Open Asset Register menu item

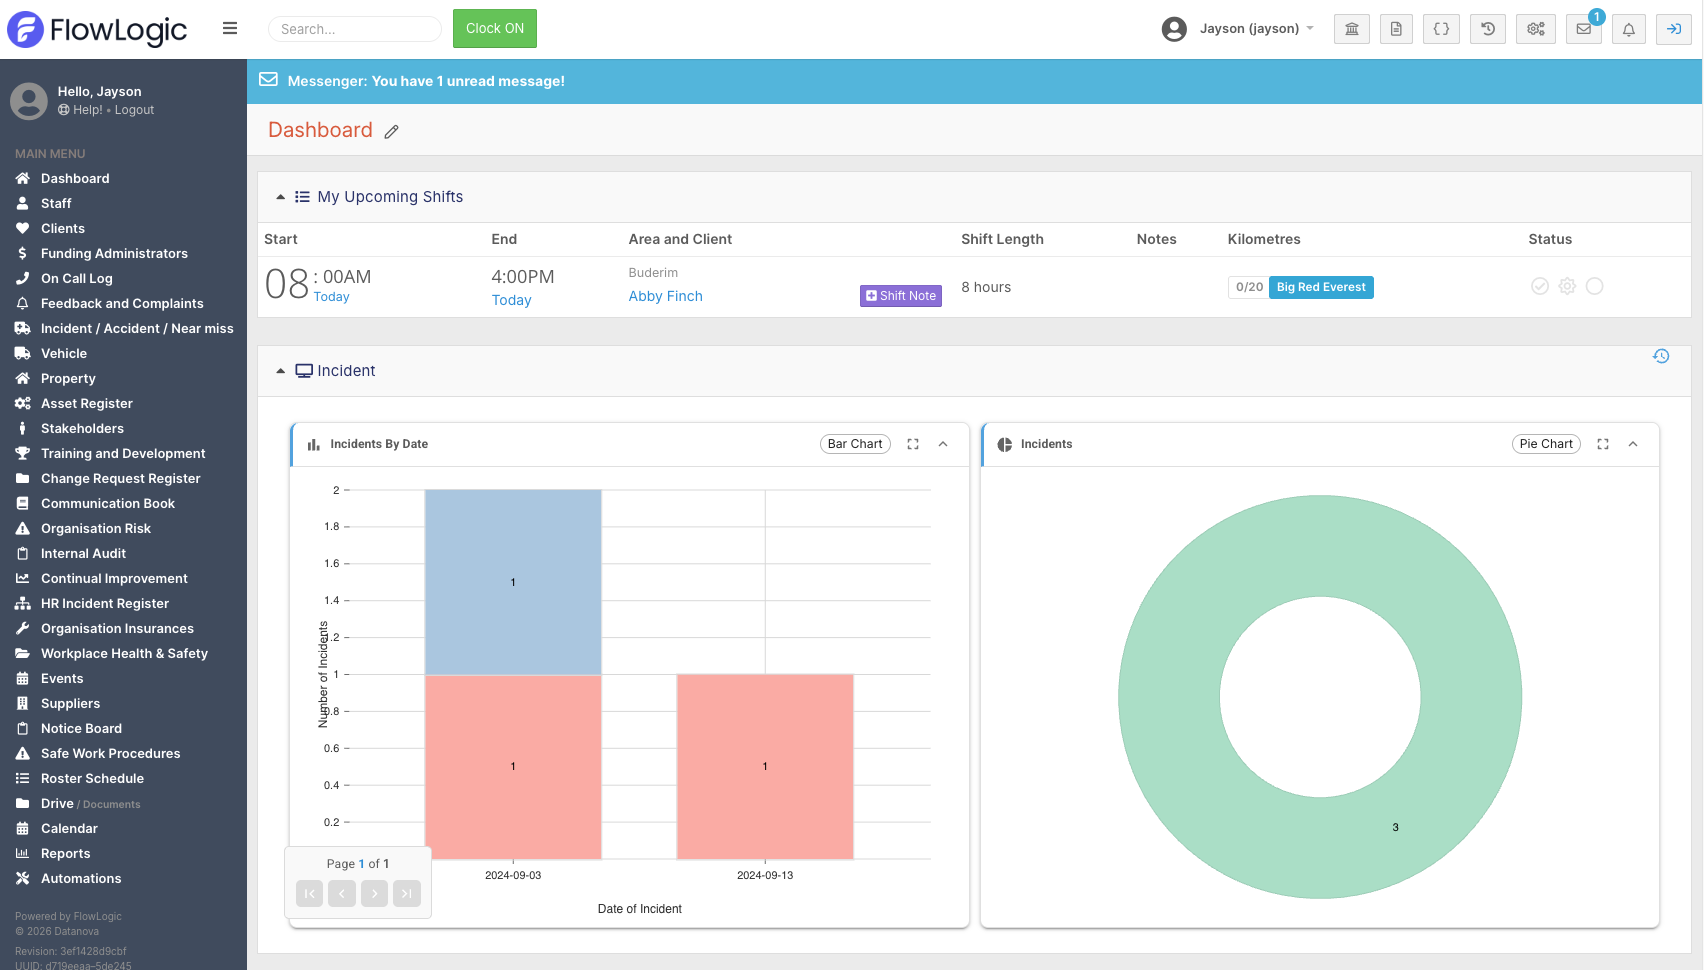87,403
